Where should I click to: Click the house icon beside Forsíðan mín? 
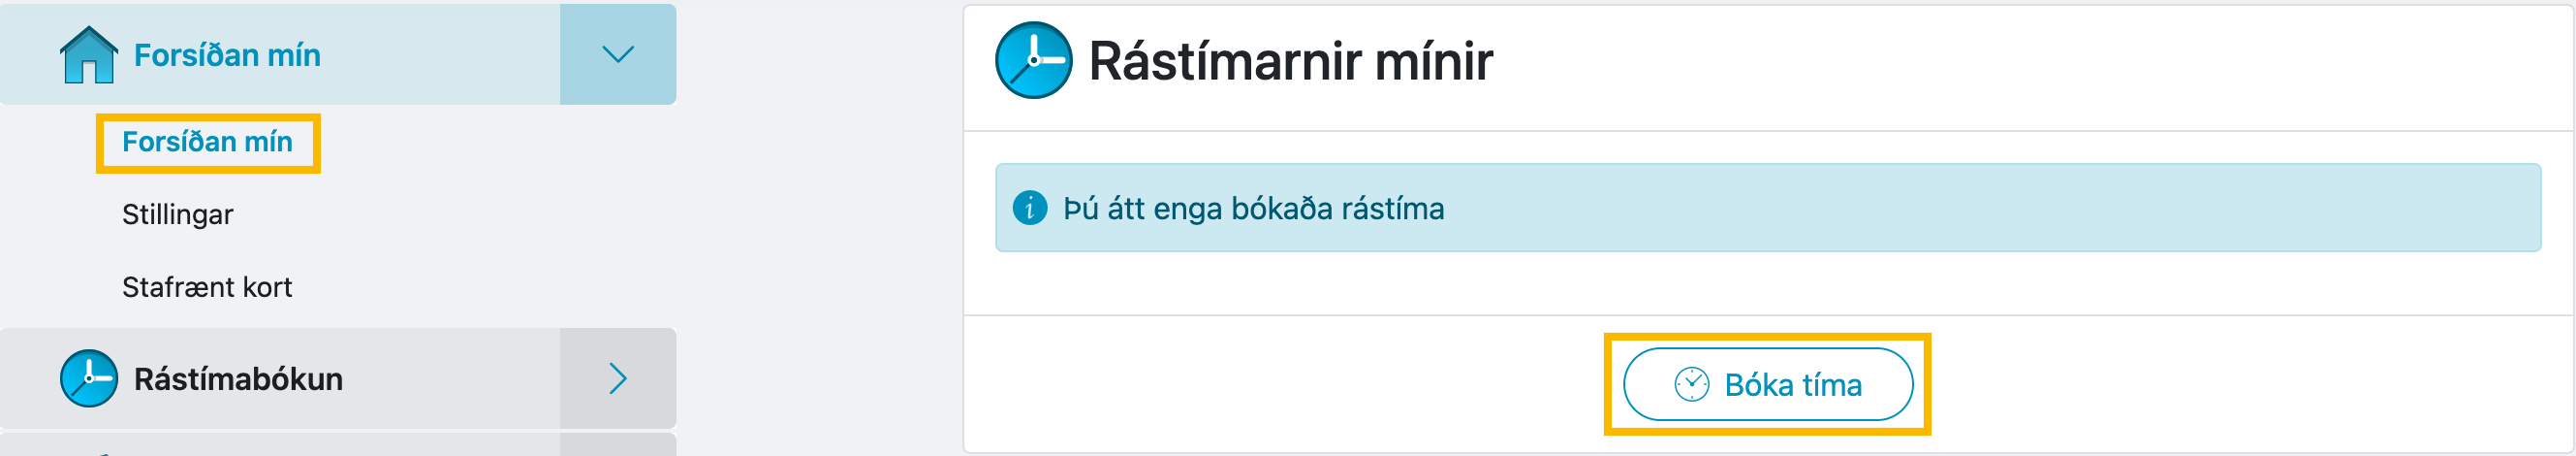(x=89, y=54)
